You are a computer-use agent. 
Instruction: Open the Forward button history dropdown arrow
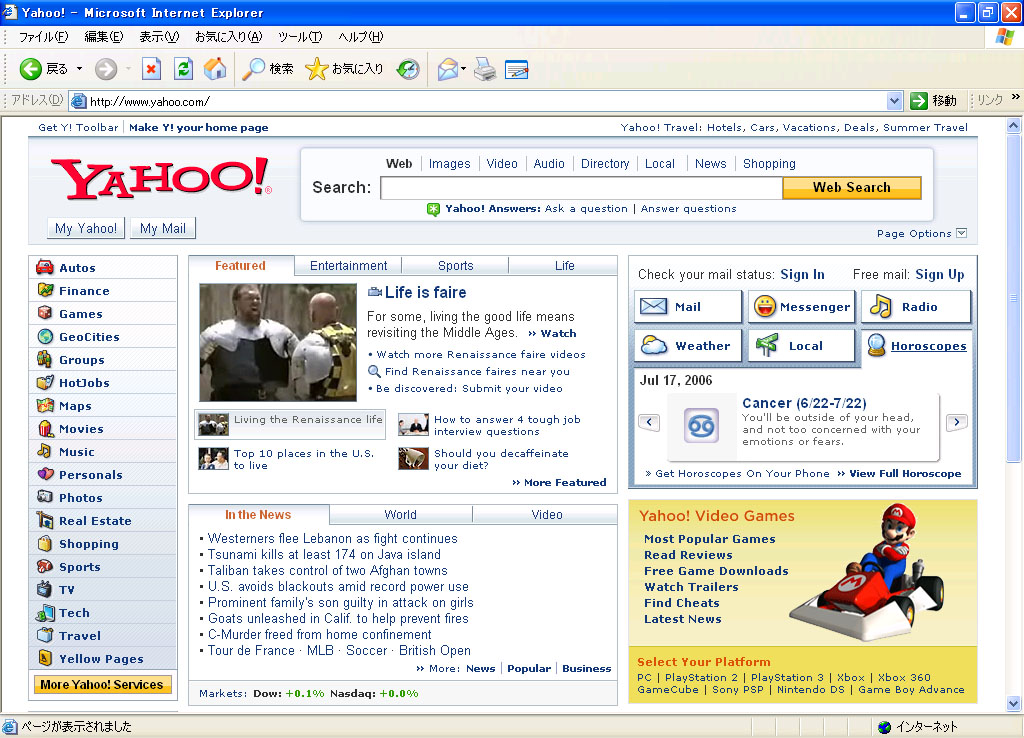click(128, 69)
